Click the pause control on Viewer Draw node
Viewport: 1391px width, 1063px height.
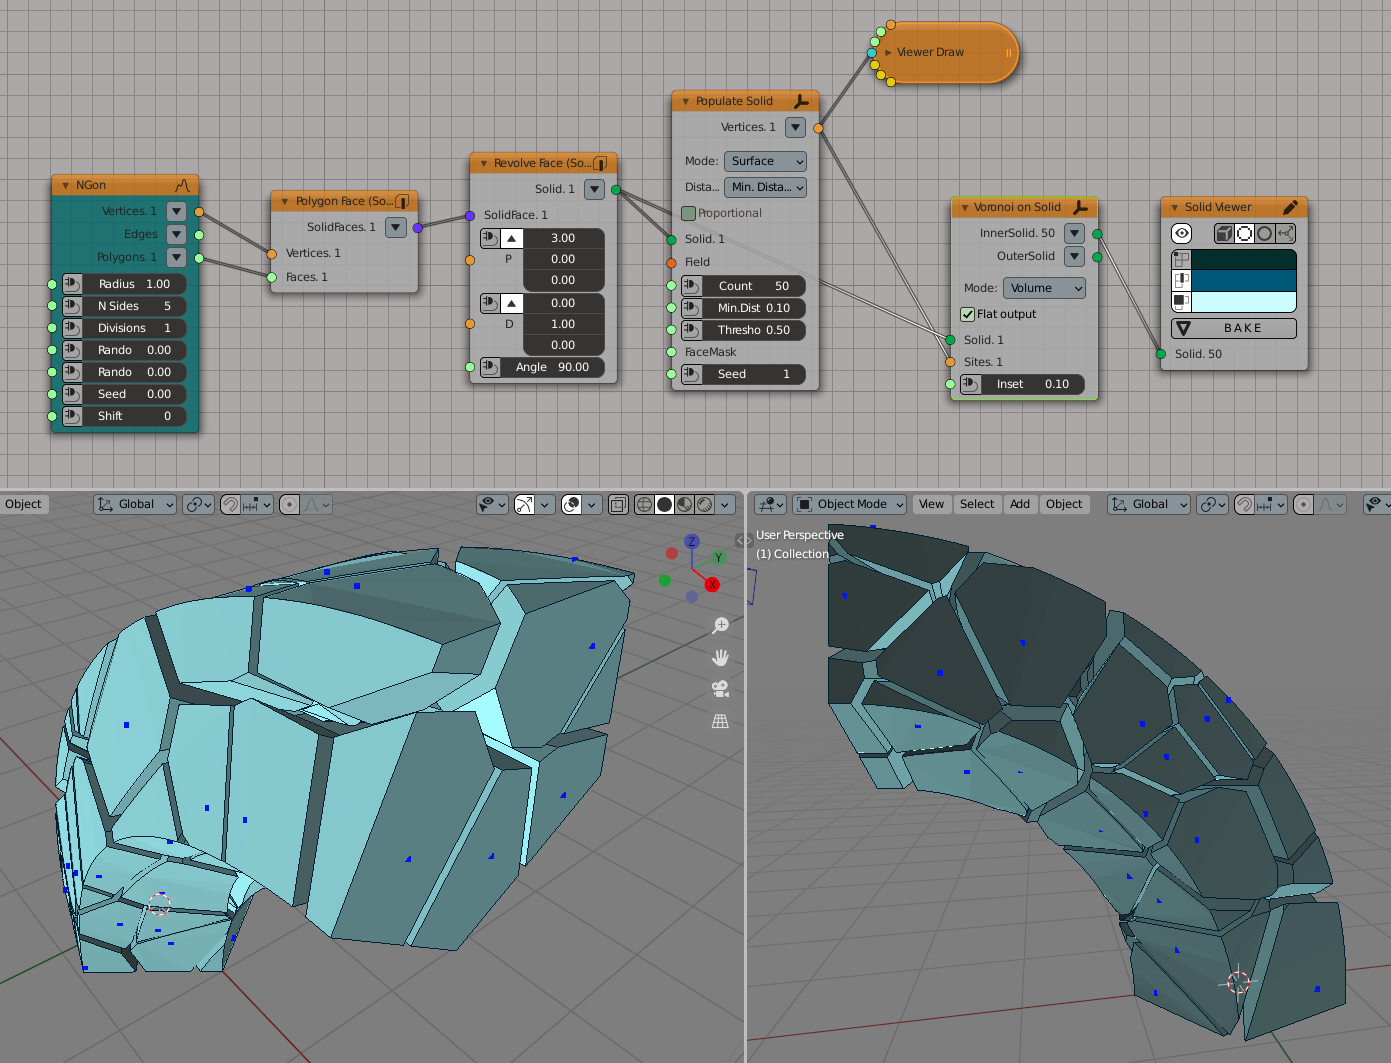1007,52
